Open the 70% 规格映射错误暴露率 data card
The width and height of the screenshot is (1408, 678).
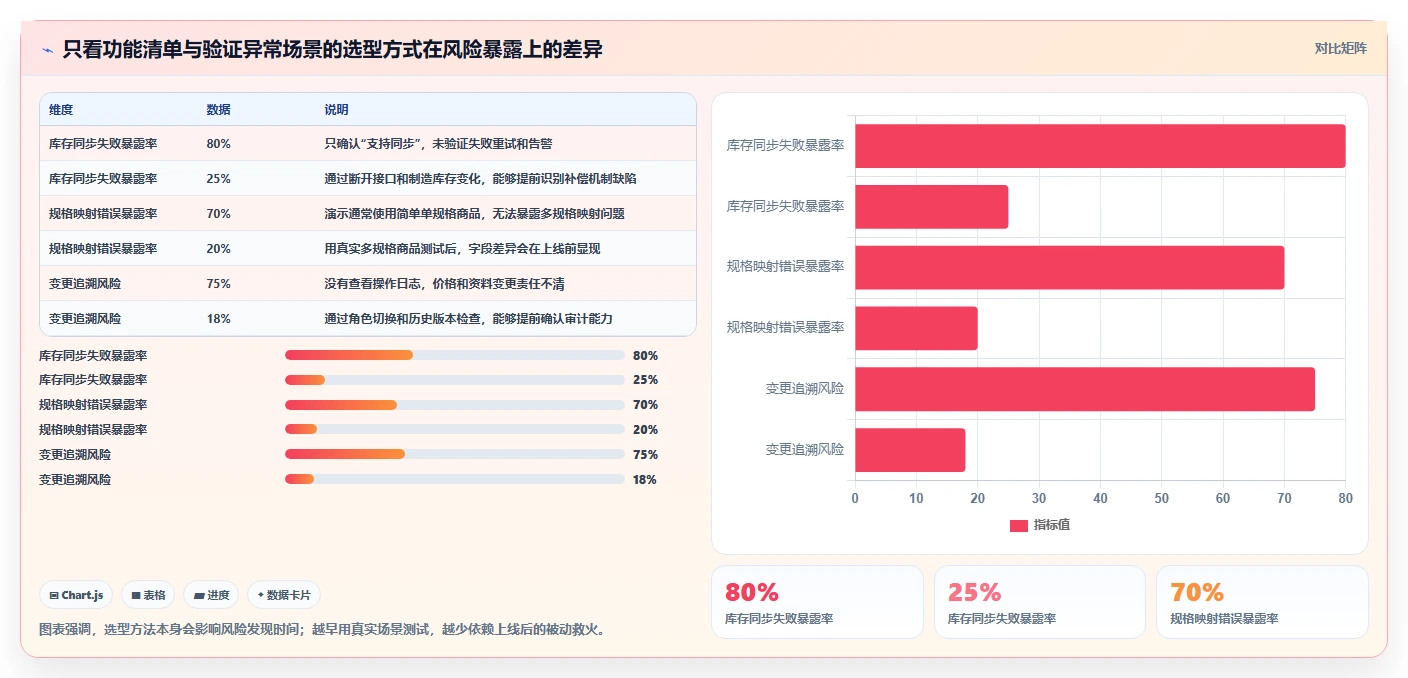tap(1262, 602)
